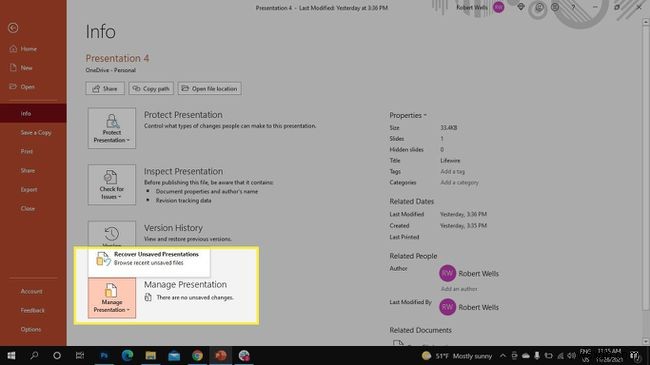Click the smiley face feedback icon
This screenshot has width=650, height=365.
click(x=538, y=7)
